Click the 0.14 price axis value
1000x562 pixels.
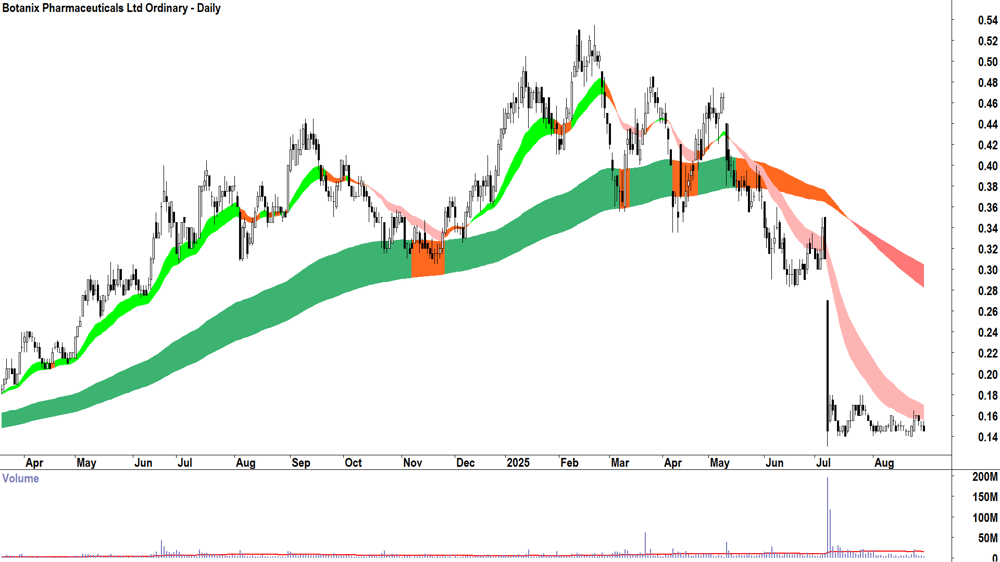click(987, 437)
